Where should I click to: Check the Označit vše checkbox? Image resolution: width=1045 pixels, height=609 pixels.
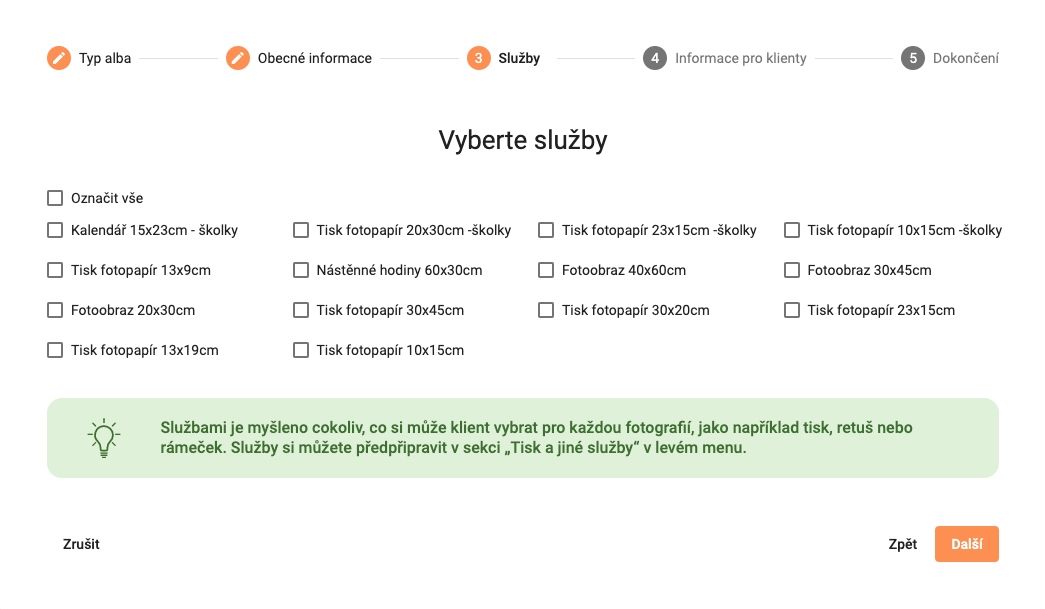click(x=55, y=198)
